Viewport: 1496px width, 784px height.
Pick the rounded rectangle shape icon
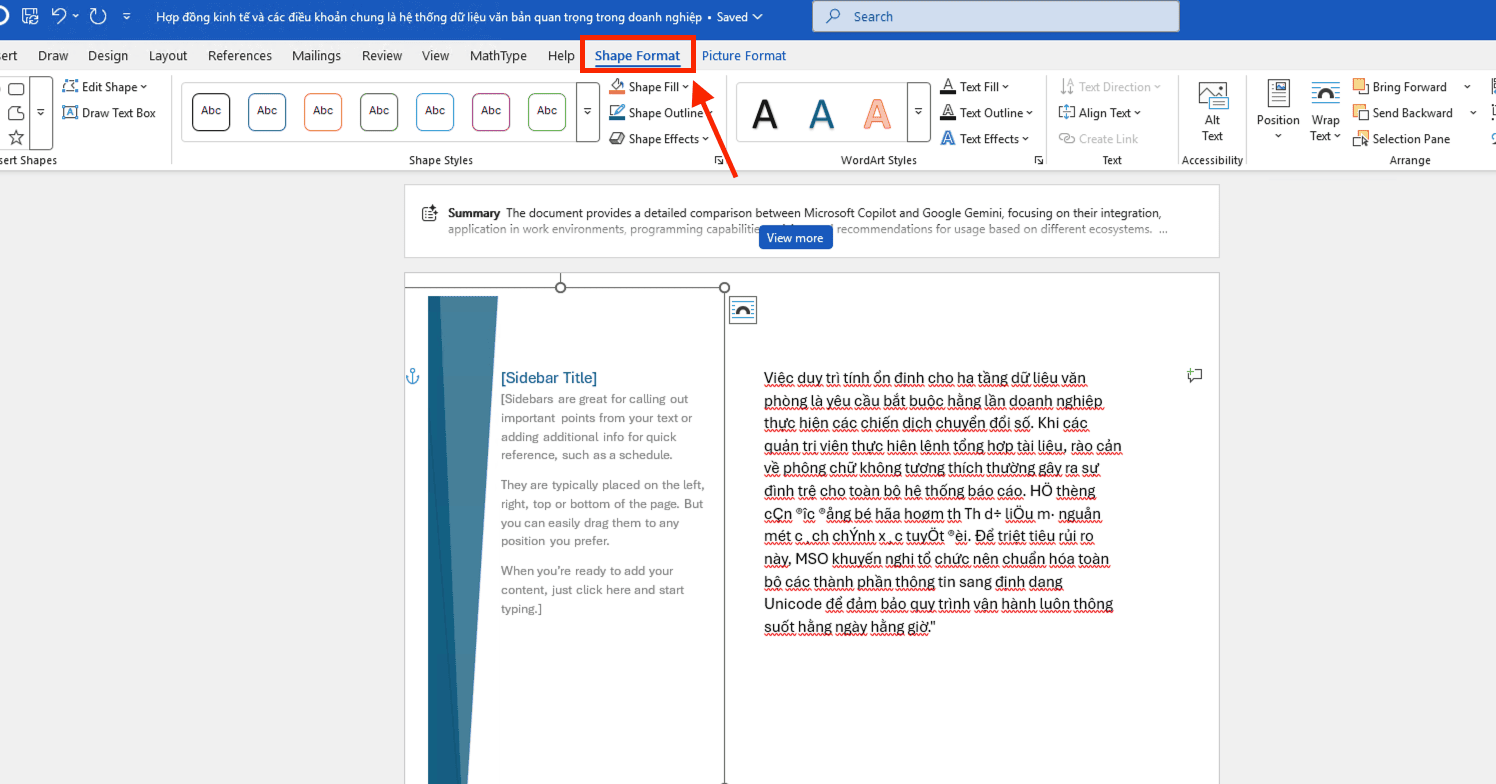click(16, 90)
